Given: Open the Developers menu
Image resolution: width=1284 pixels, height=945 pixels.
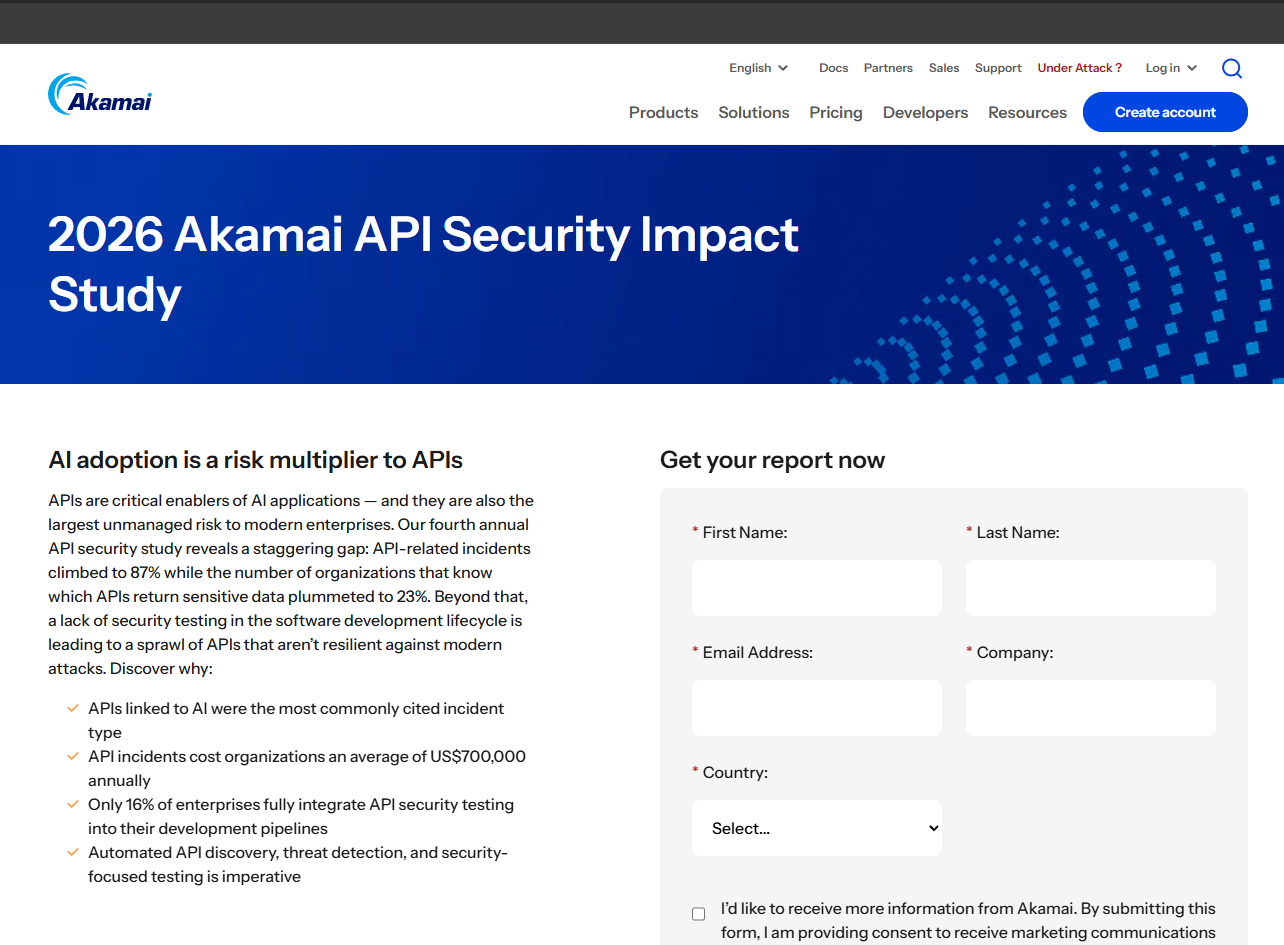Looking at the screenshot, I should click(x=925, y=112).
